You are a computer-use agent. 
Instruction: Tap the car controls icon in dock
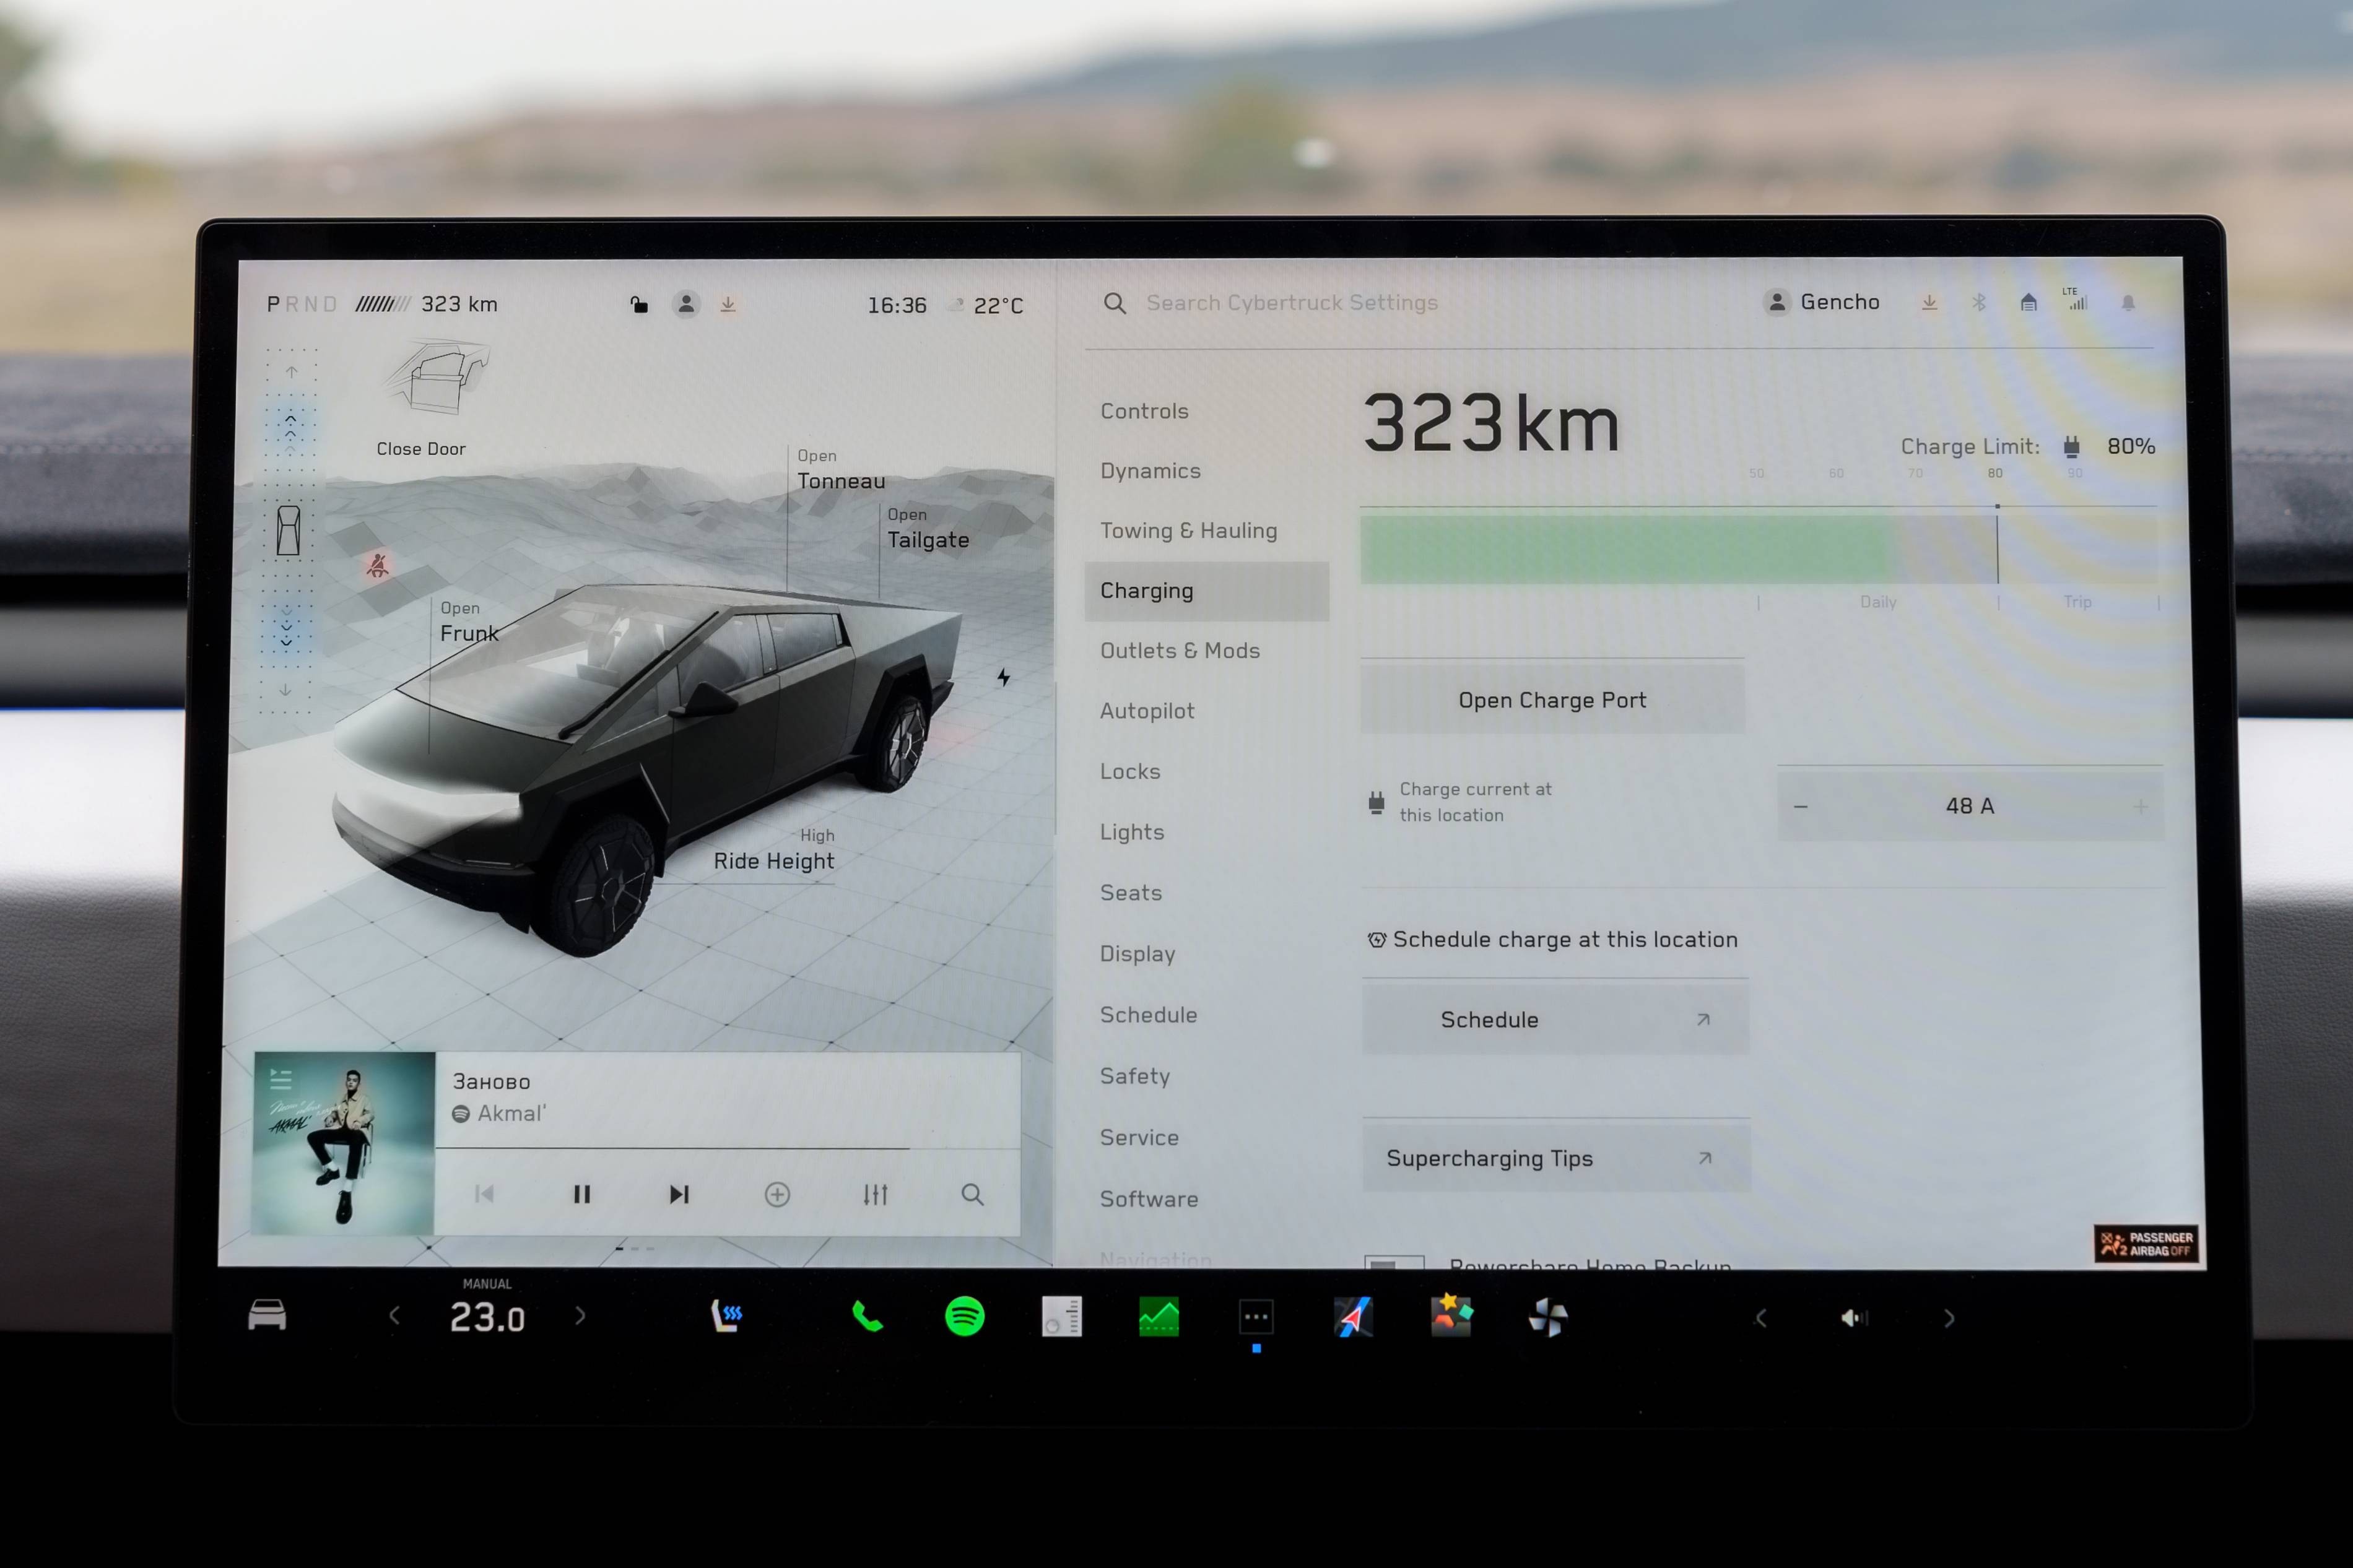pos(267,1316)
